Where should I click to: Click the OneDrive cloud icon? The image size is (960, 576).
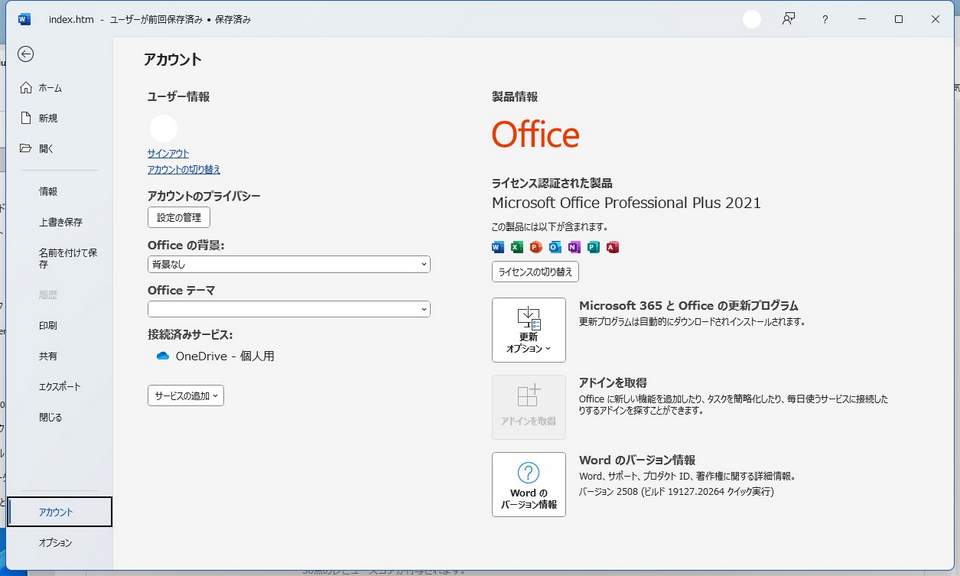click(163, 356)
